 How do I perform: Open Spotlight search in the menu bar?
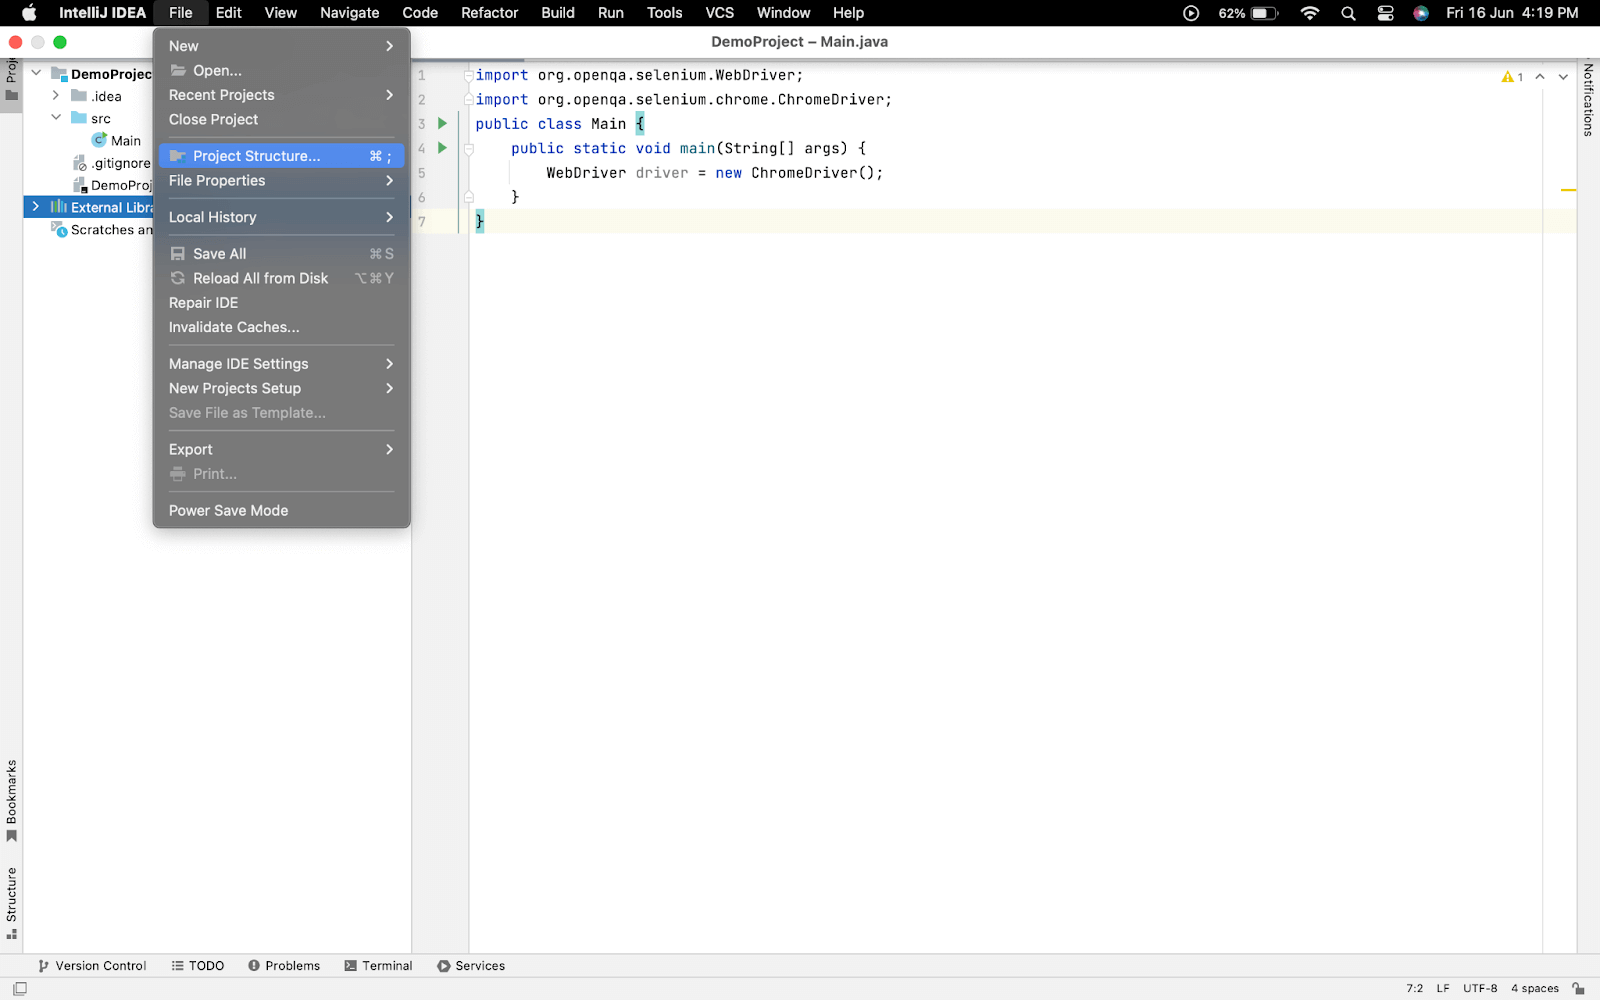pos(1347,13)
